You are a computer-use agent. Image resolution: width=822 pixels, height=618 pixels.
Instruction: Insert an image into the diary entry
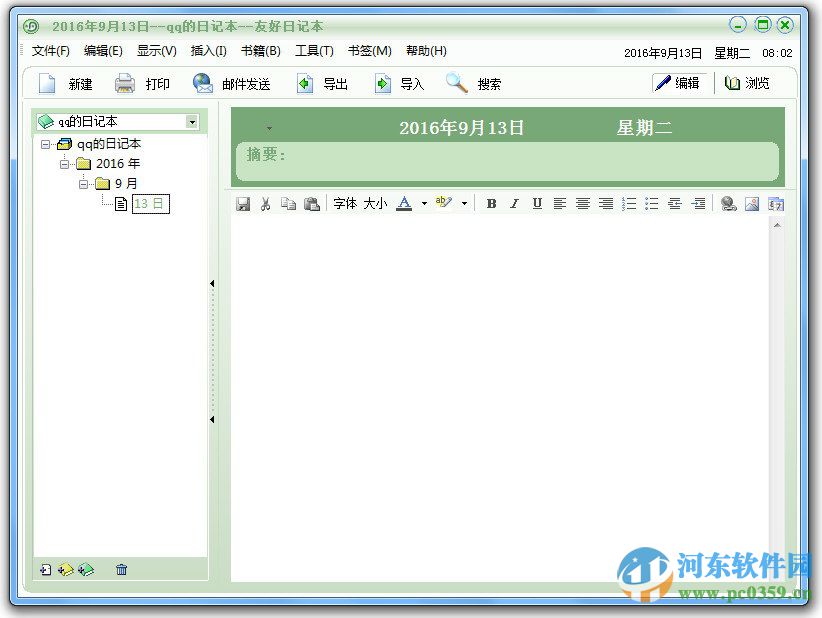coord(753,203)
